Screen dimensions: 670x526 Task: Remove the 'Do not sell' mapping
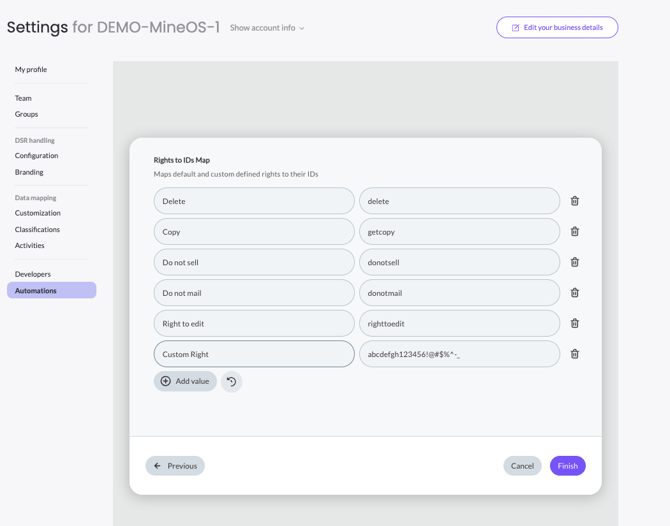click(574, 262)
